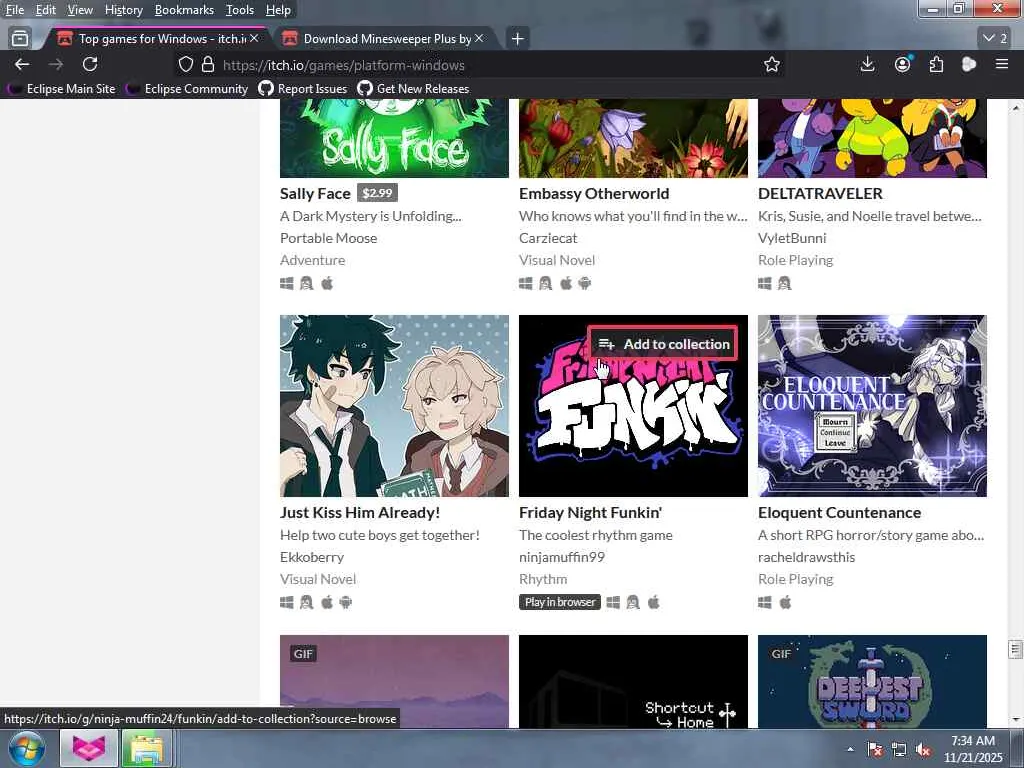Image resolution: width=1024 pixels, height=768 pixels.
Task: Open DELTATRAVELER game title
Action: [x=820, y=193]
